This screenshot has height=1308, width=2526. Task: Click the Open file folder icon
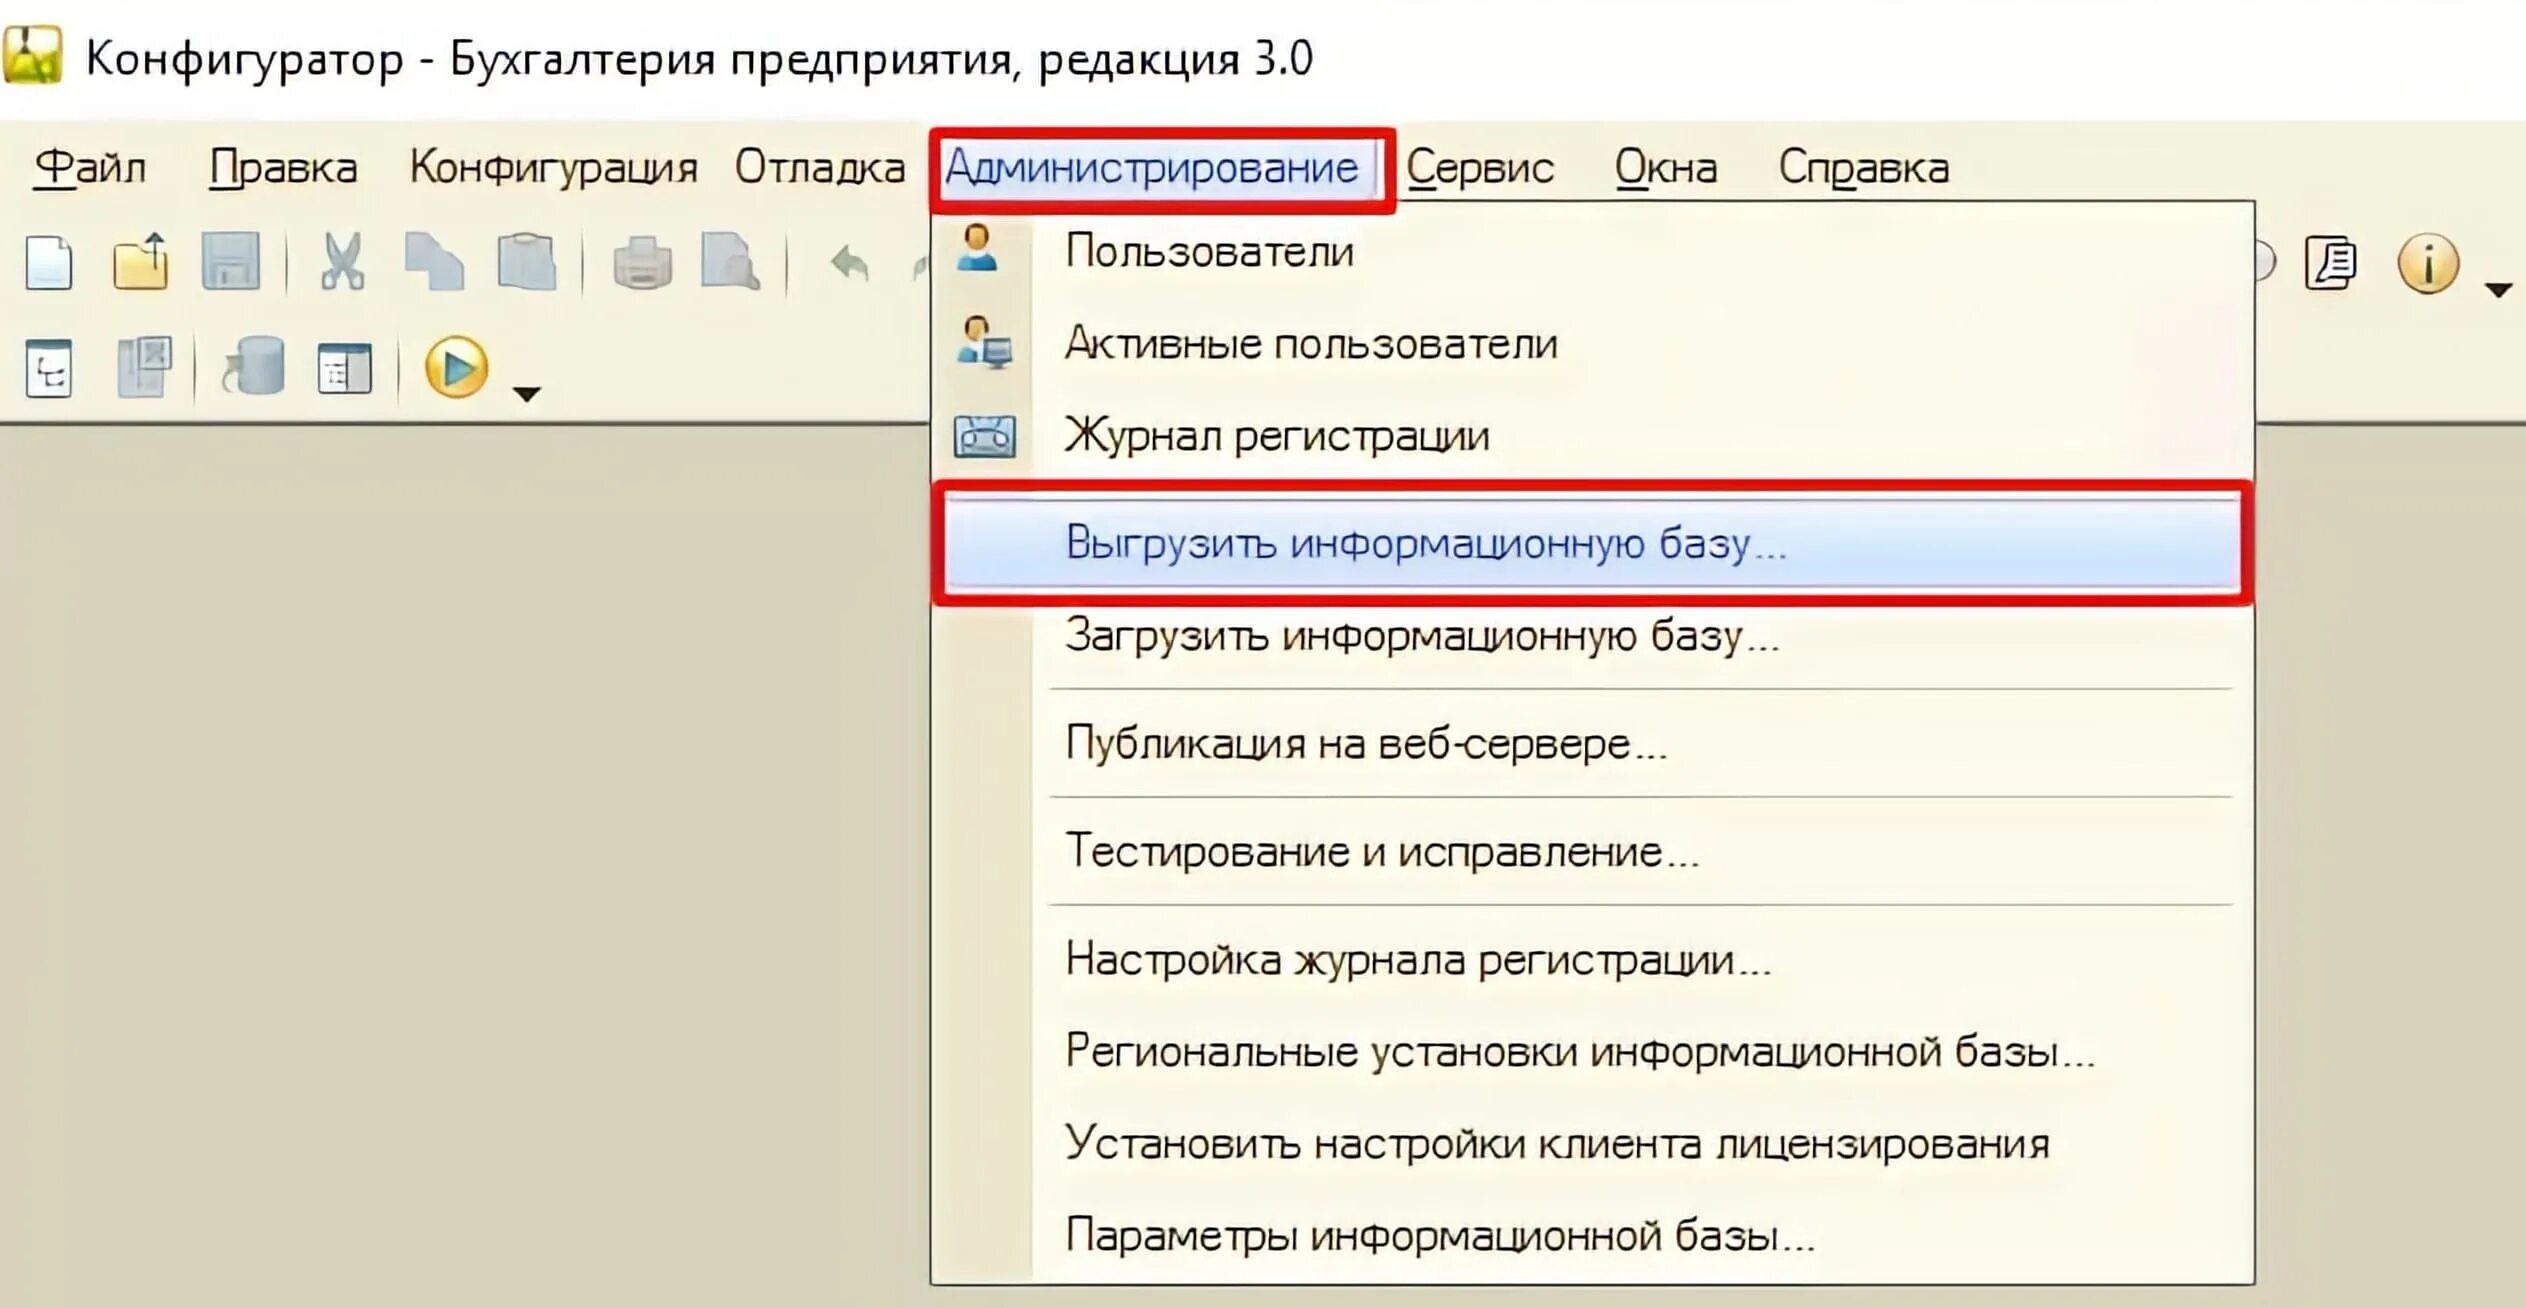pos(140,263)
